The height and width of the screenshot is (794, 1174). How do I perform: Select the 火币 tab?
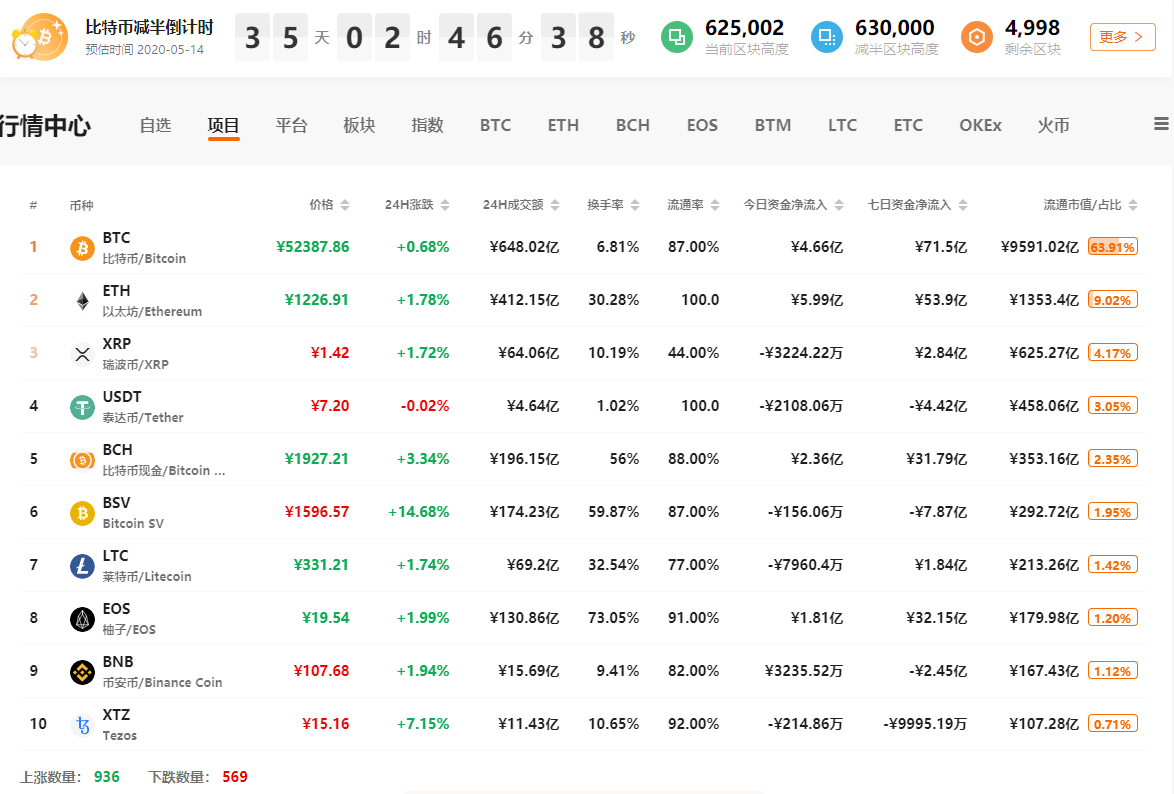point(1053,125)
